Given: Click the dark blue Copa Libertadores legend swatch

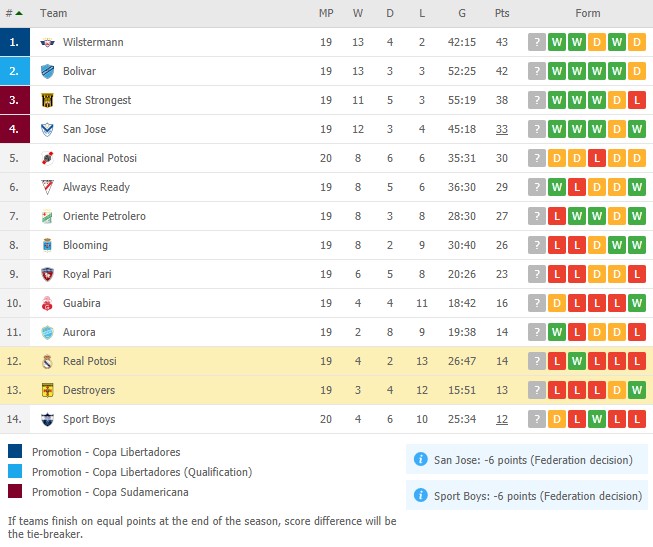Looking at the screenshot, I should point(15,451).
